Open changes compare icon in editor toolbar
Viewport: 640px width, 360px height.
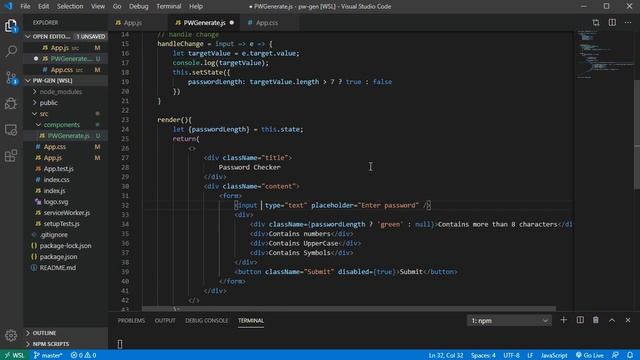[x=596, y=22]
